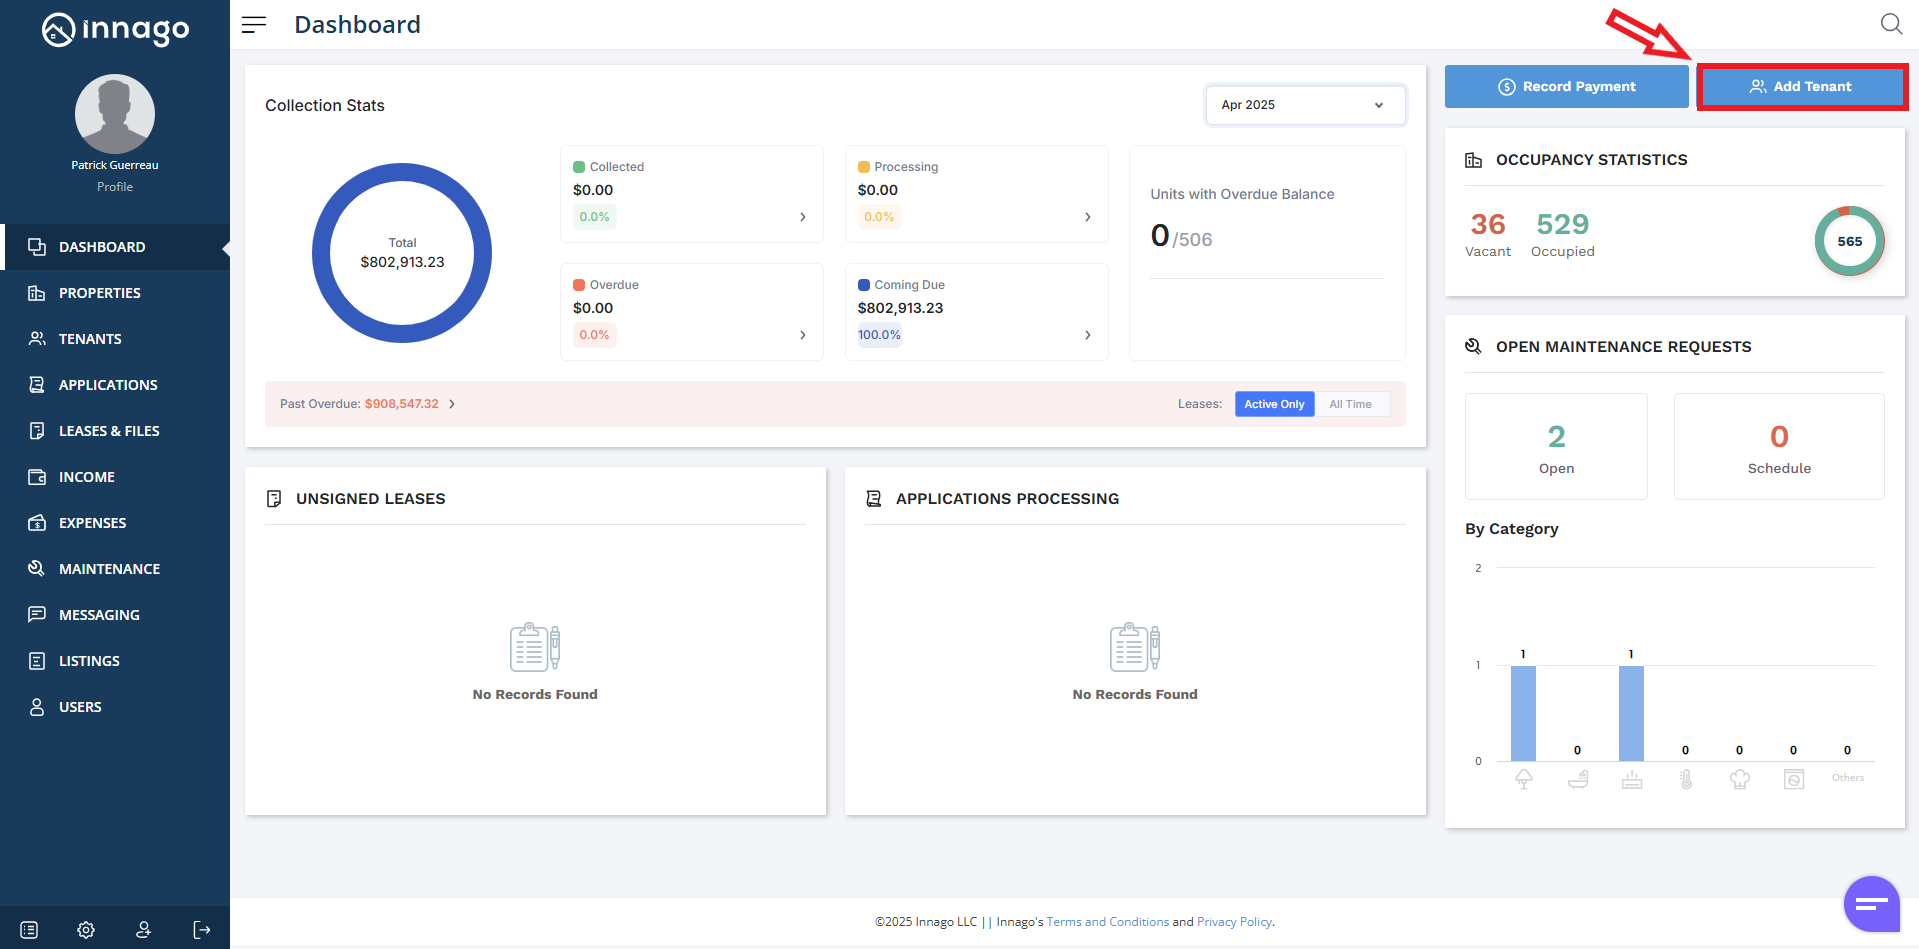Switch leases filter to All Time
This screenshot has height=949, width=1919.
pyautogui.click(x=1350, y=404)
